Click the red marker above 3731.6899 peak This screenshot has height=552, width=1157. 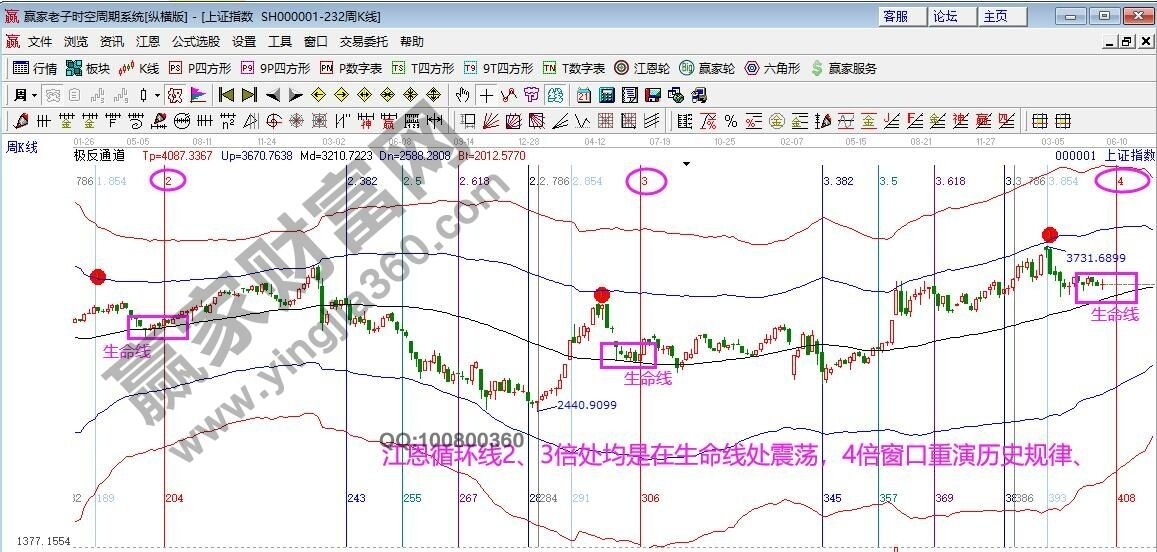pyautogui.click(x=1049, y=234)
